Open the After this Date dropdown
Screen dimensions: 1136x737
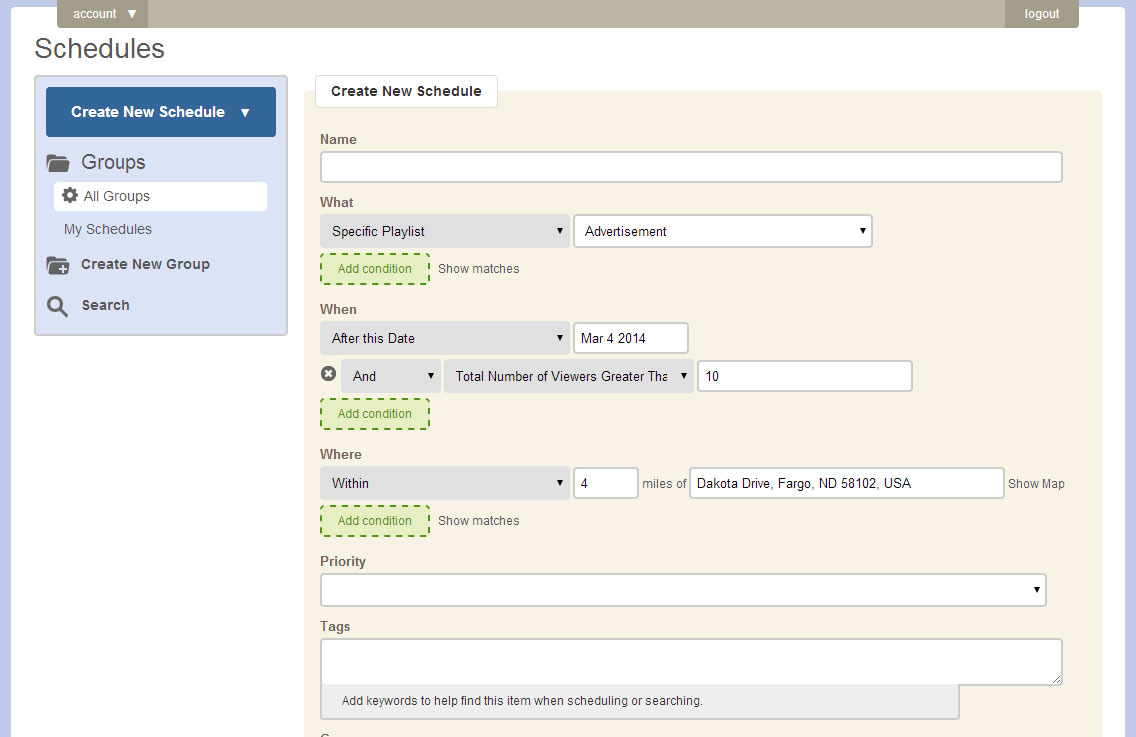click(x=445, y=338)
